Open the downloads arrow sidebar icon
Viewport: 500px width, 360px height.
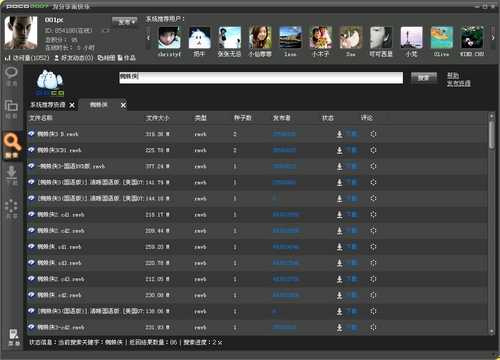pos(12,176)
